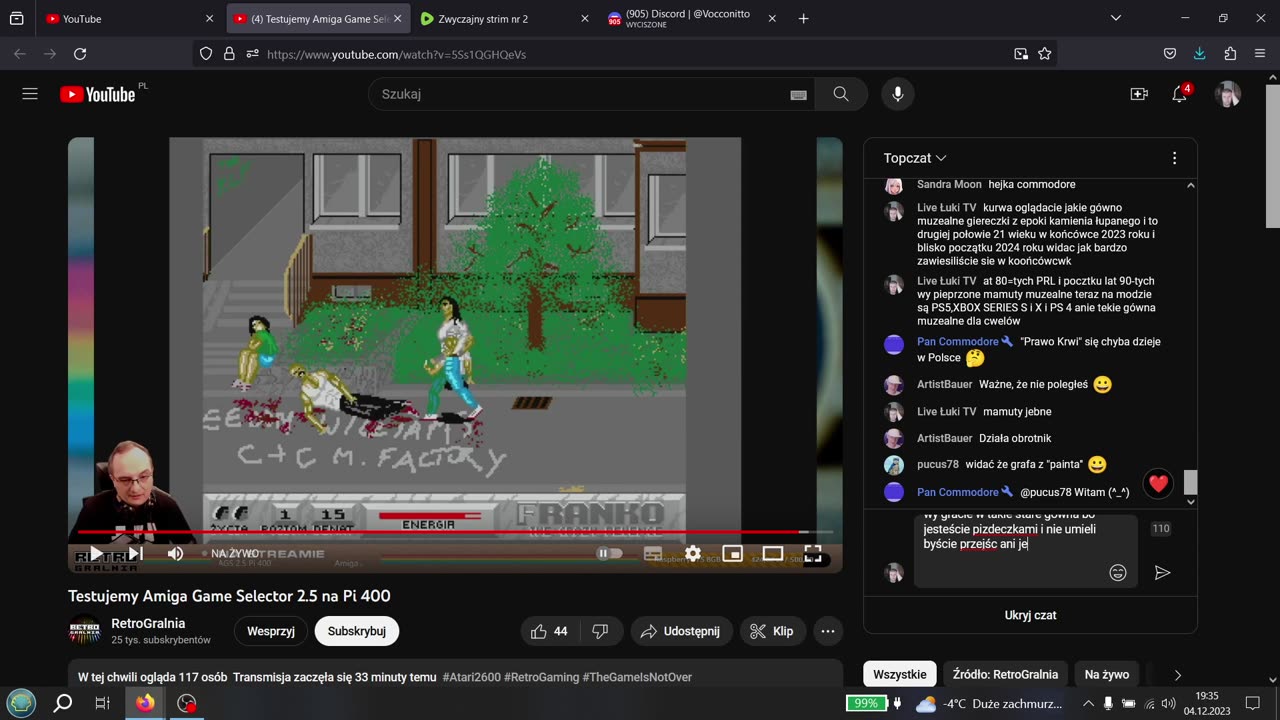Send the chat message
The height and width of the screenshot is (720, 1280).
point(1162,573)
